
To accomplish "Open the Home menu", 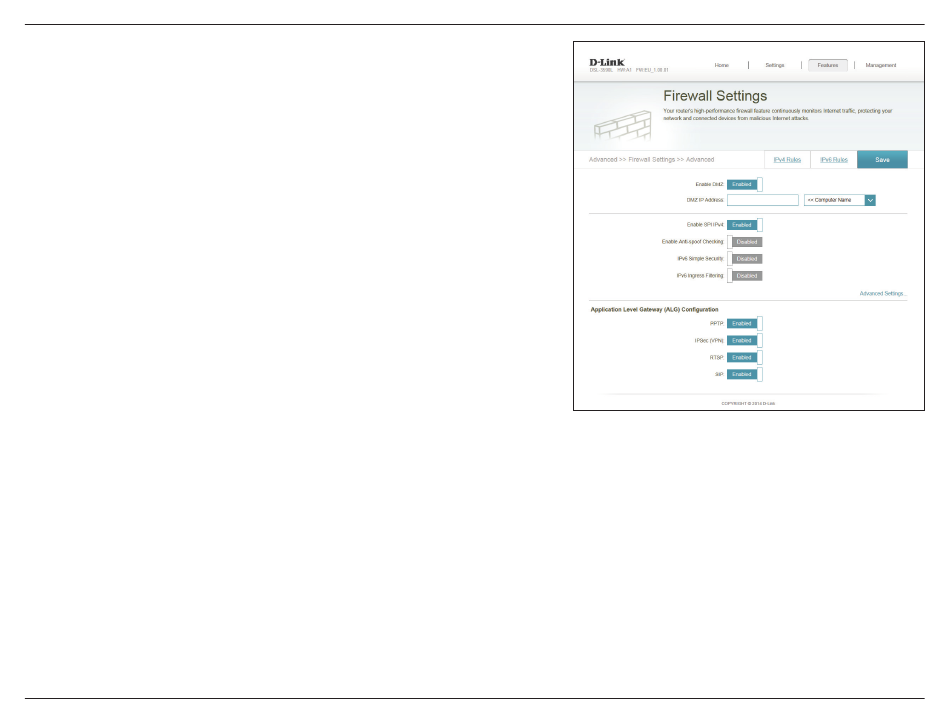I will coord(721,65).
